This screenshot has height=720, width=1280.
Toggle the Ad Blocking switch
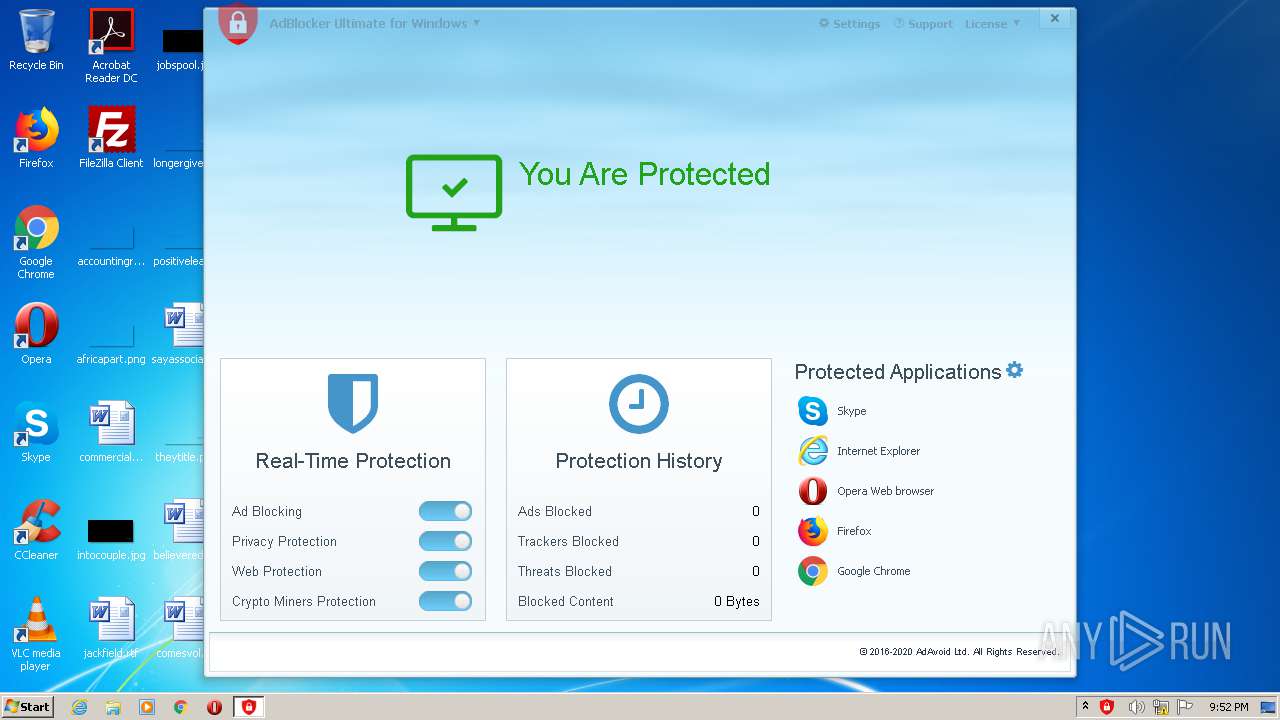tap(445, 511)
